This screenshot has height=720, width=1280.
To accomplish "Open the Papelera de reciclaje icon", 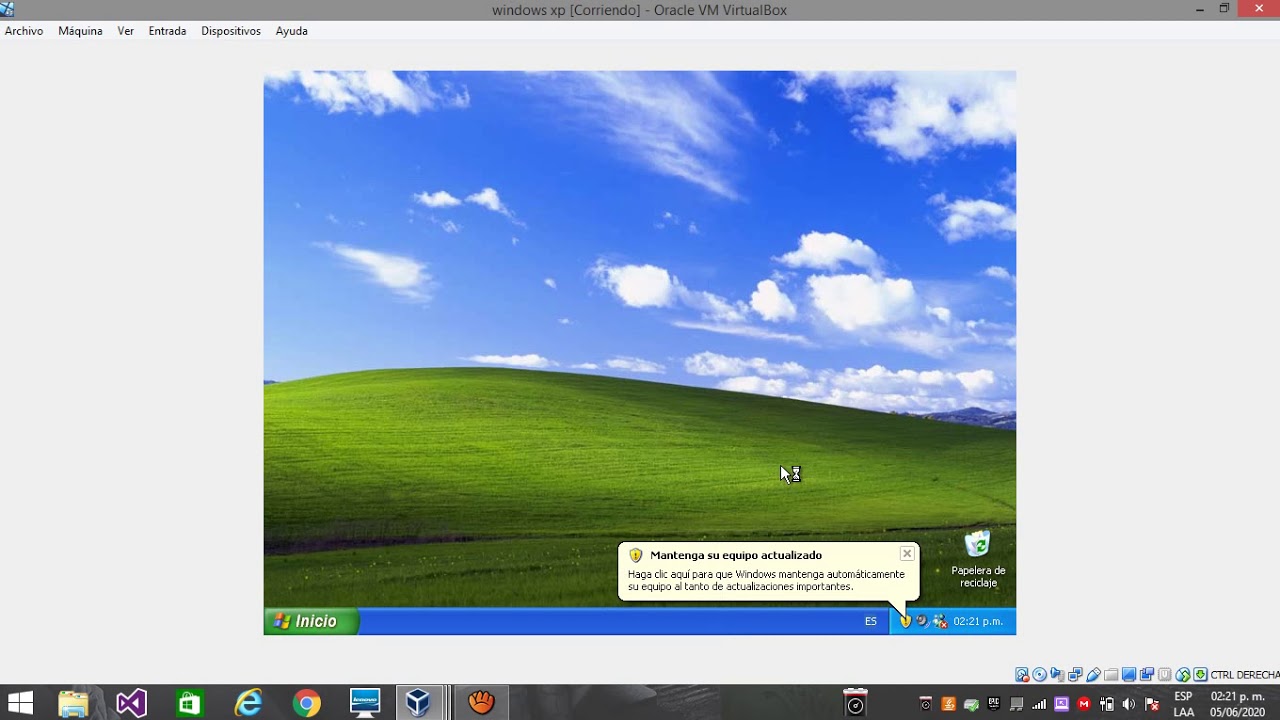I will pyautogui.click(x=978, y=560).
